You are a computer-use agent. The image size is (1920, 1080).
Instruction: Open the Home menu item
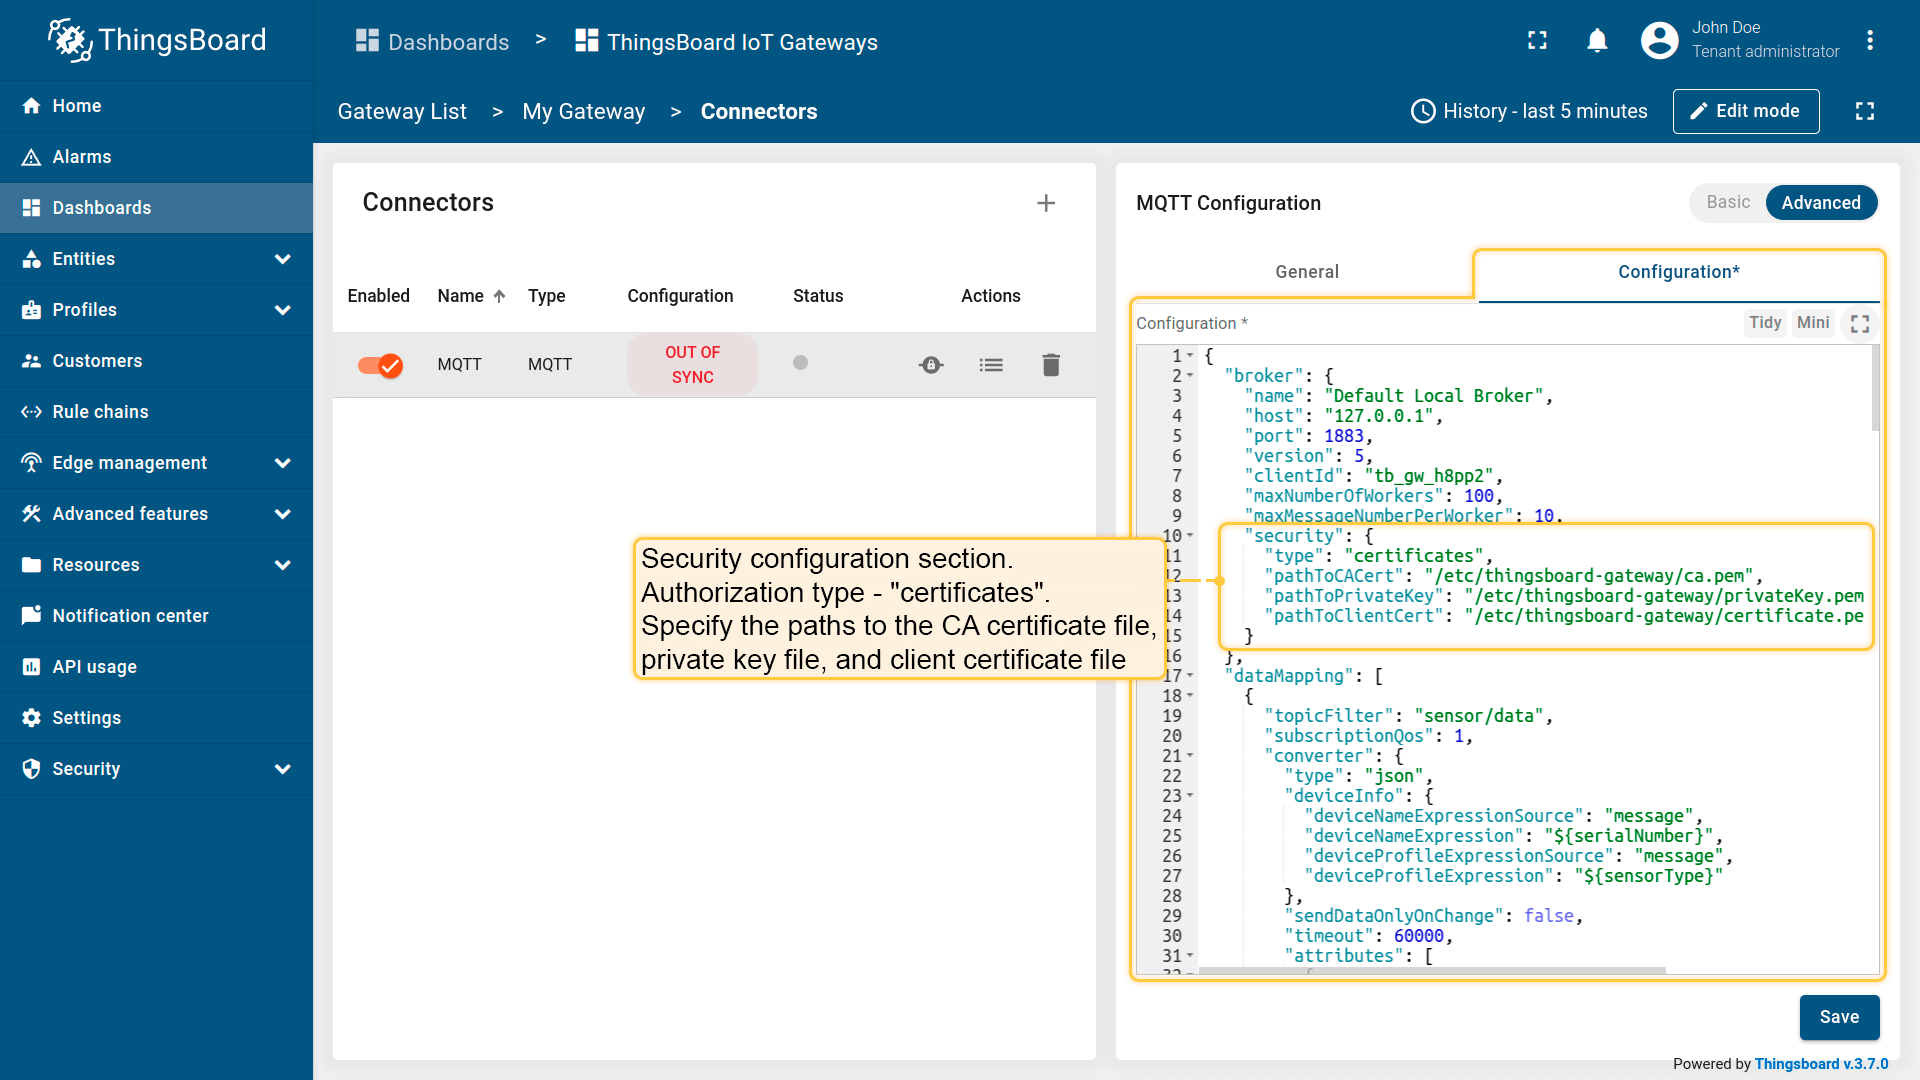point(156,106)
